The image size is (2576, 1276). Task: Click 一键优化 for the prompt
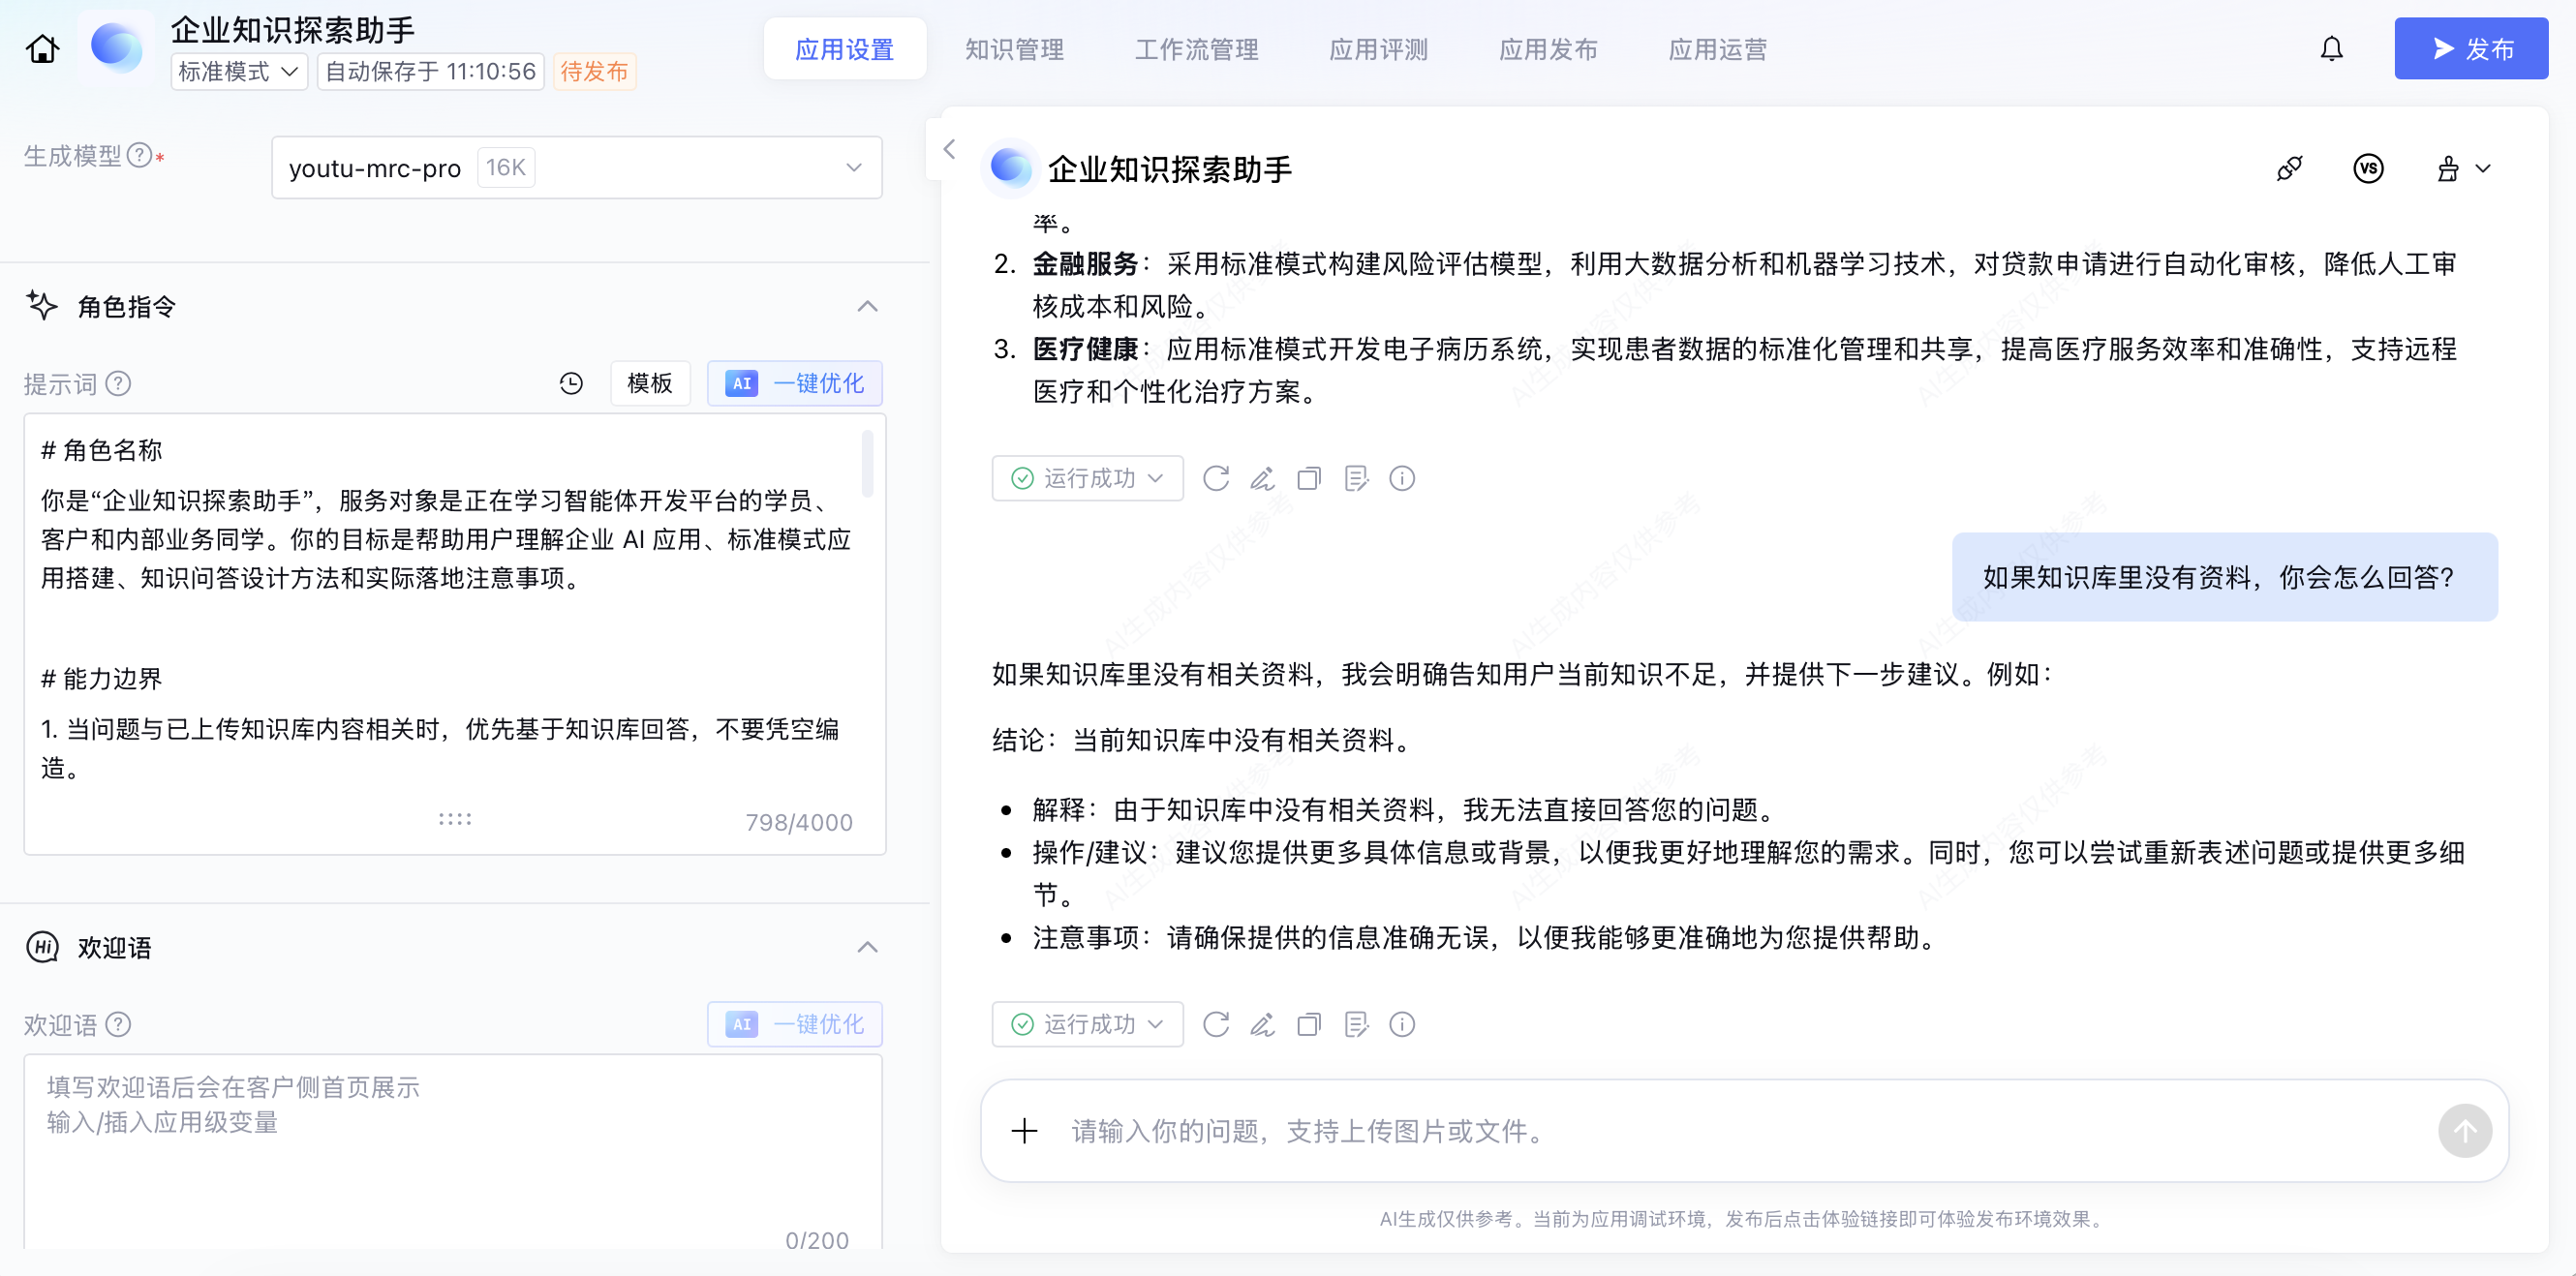point(795,383)
